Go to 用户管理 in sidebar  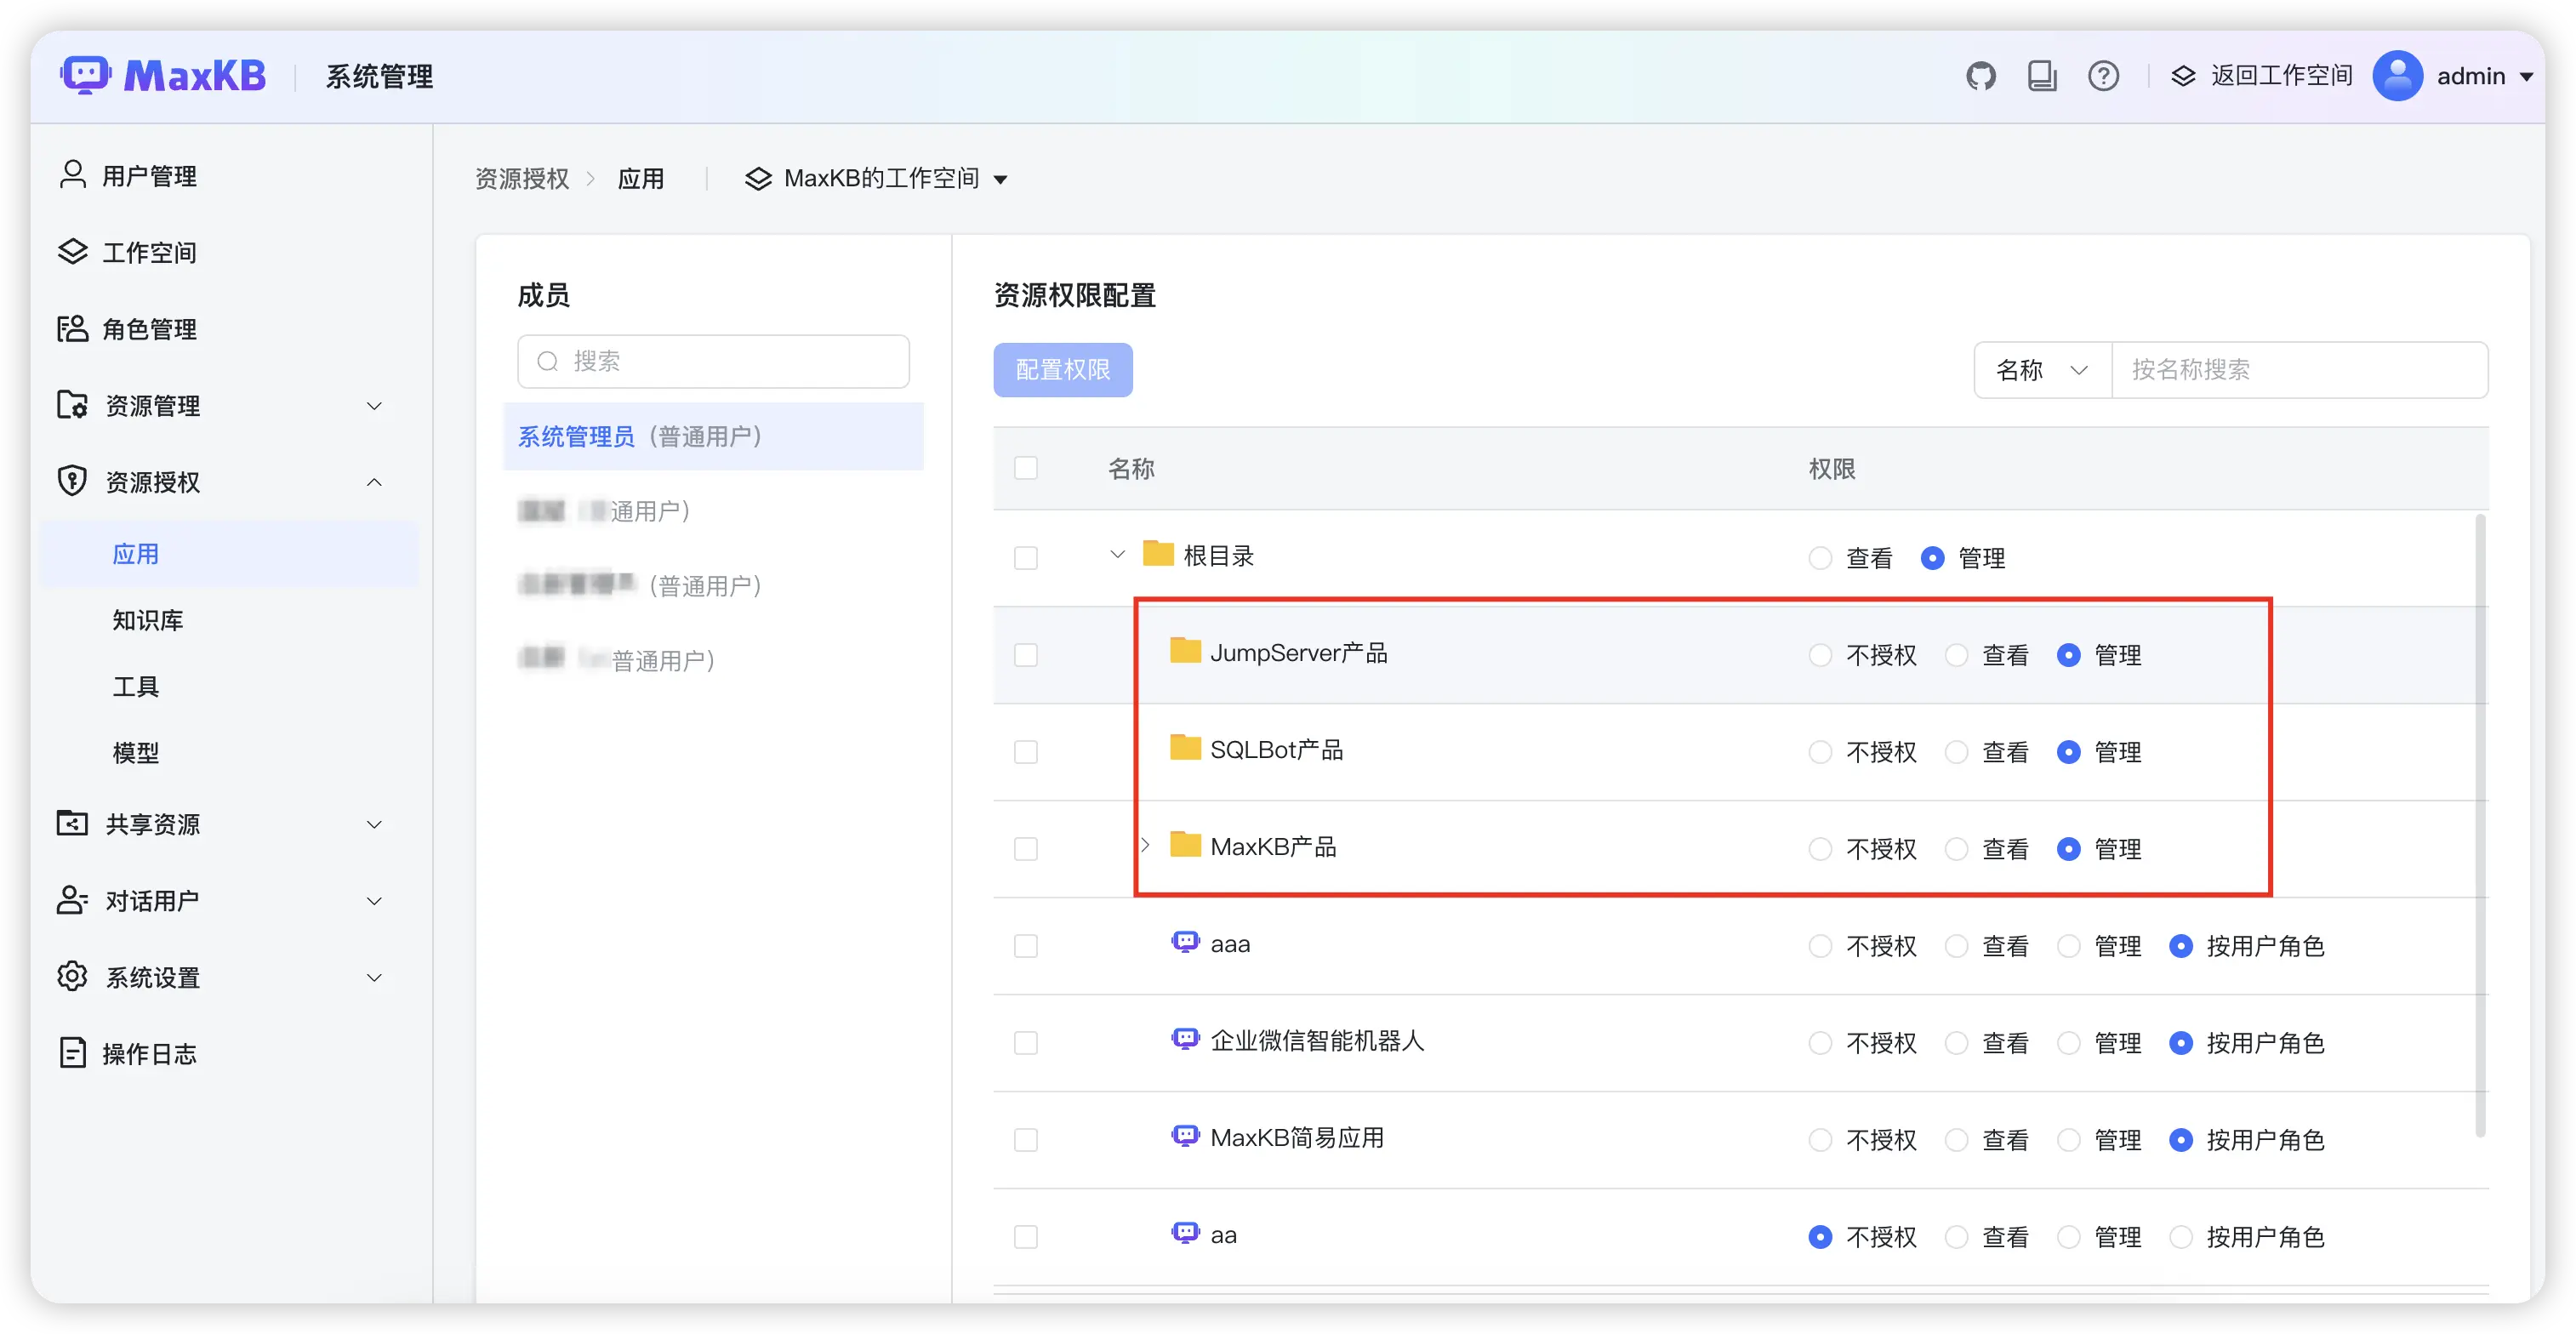click(x=149, y=176)
